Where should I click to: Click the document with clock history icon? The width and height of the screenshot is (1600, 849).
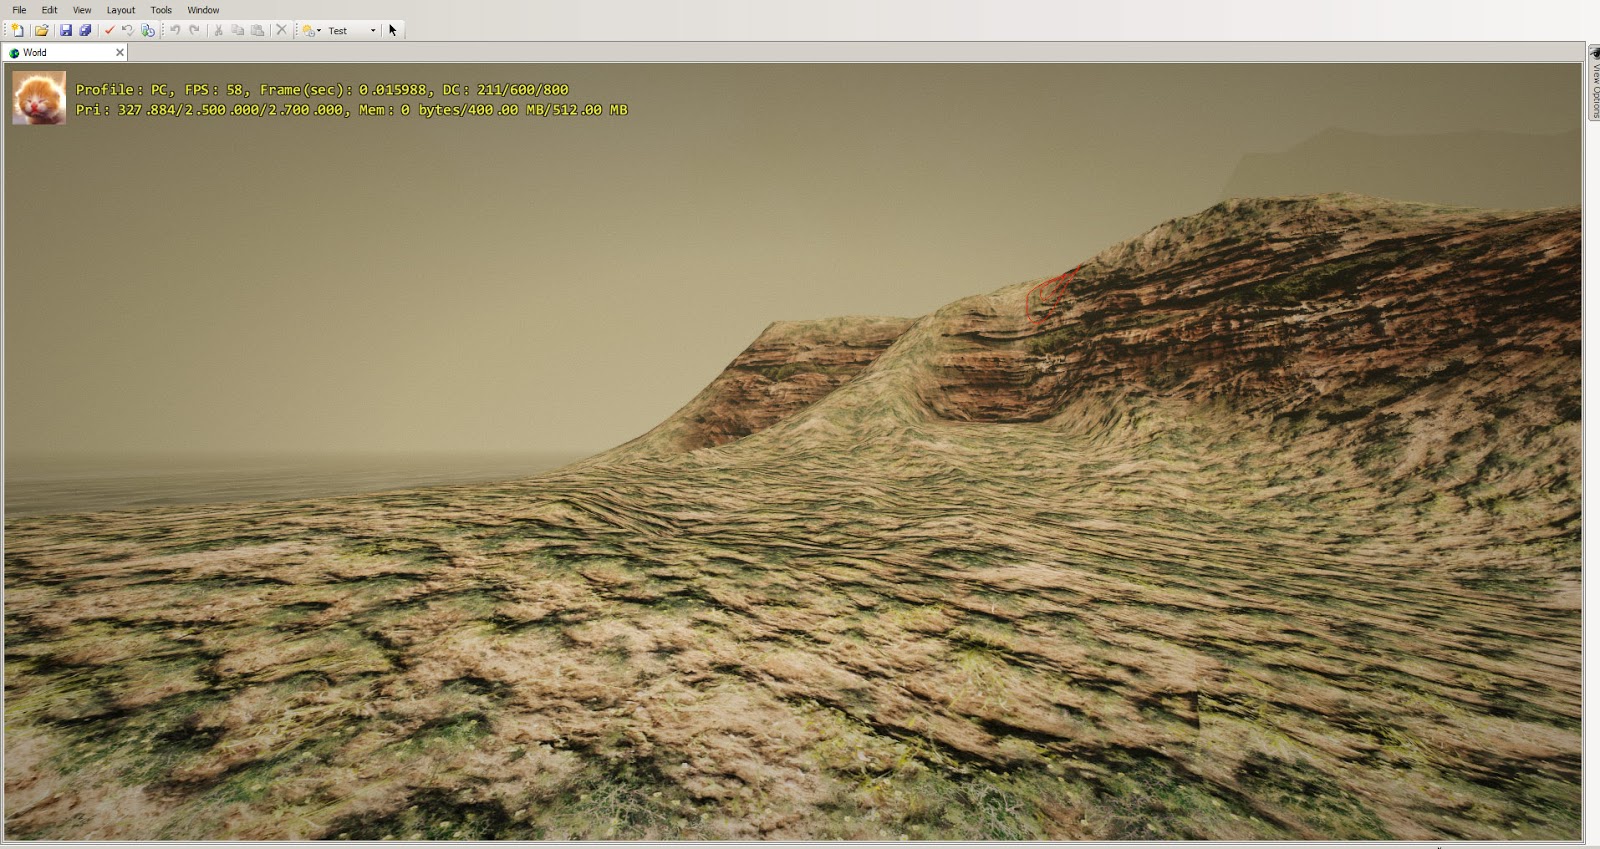[148, 30]
